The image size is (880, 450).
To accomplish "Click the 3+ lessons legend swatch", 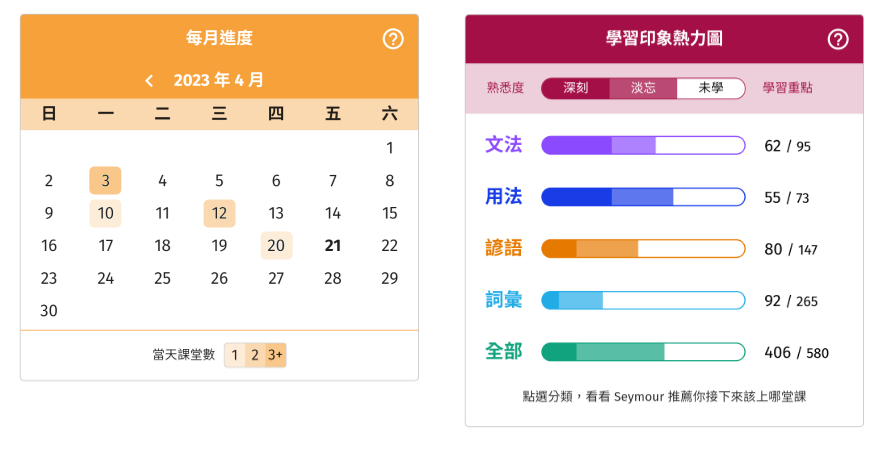I will 275,355.
